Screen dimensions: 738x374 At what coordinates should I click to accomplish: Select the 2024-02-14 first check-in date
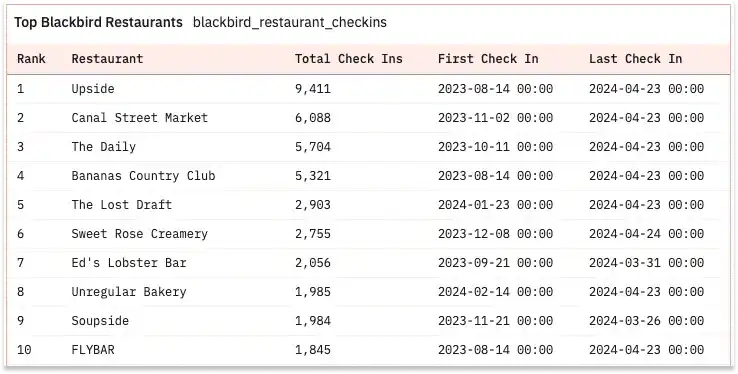click(x=495, y=292)
